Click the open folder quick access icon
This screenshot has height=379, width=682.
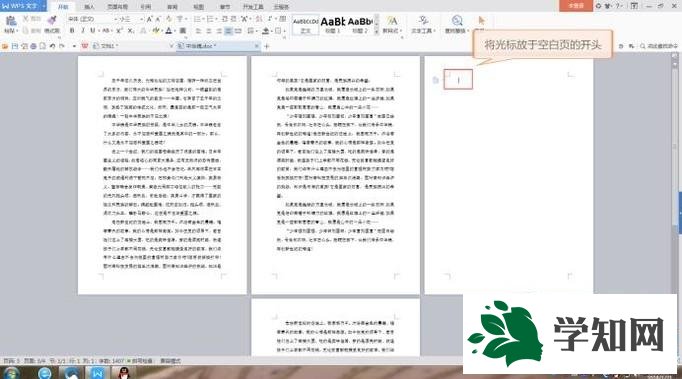(5, 46)
